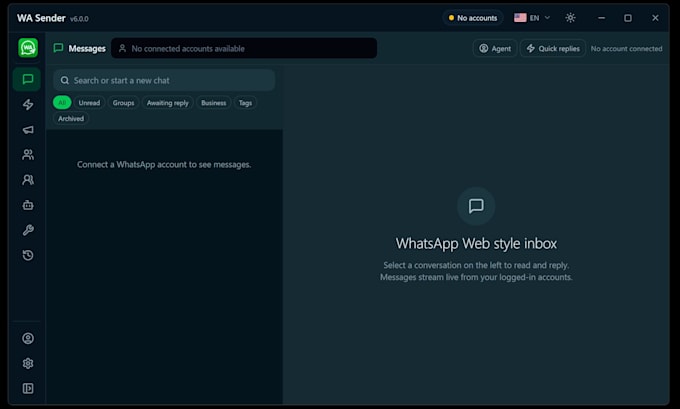The image size is (680, 409).
Task: Select the Awaiting reply filter chip
Action: point(168,103)
